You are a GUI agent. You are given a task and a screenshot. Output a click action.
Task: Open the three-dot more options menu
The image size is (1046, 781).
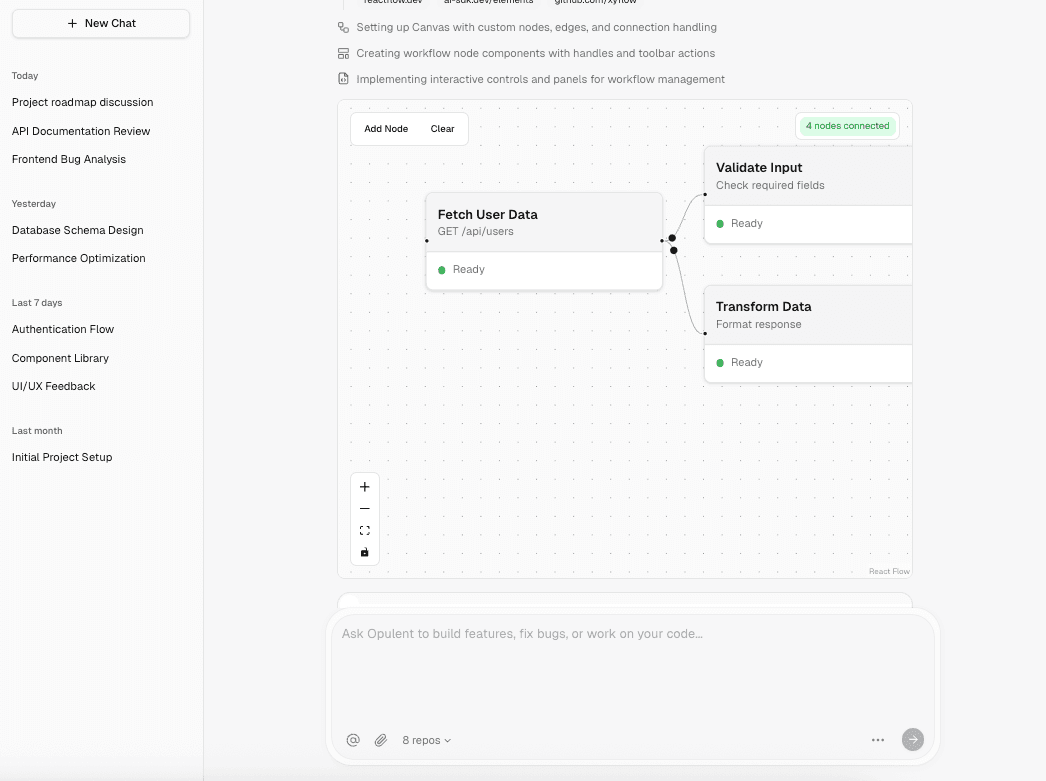click(x=878, y=740)
